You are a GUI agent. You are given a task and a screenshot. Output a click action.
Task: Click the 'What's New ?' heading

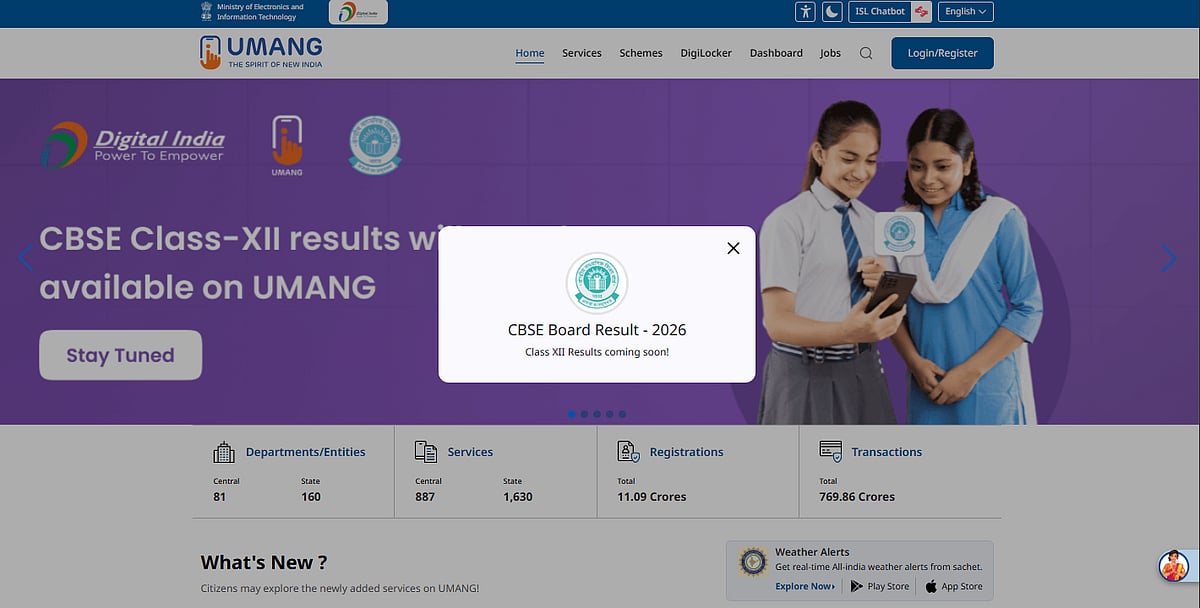click(264, 562)
